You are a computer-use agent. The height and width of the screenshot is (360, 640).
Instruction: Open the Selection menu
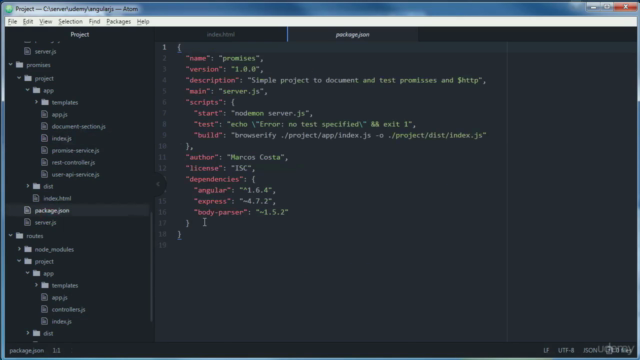click(x=70, y=21)
